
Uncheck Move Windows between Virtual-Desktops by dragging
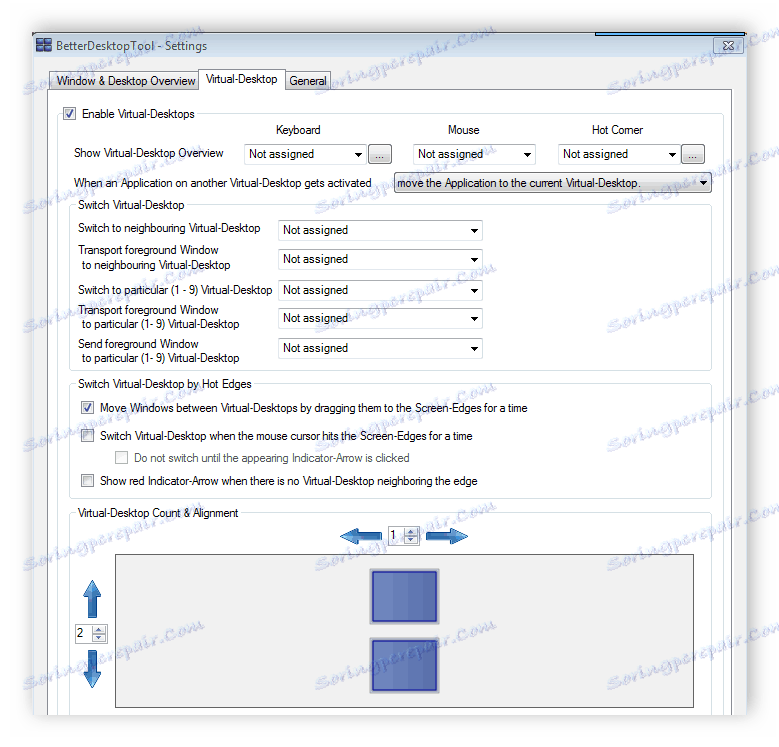tap(87, 408)
